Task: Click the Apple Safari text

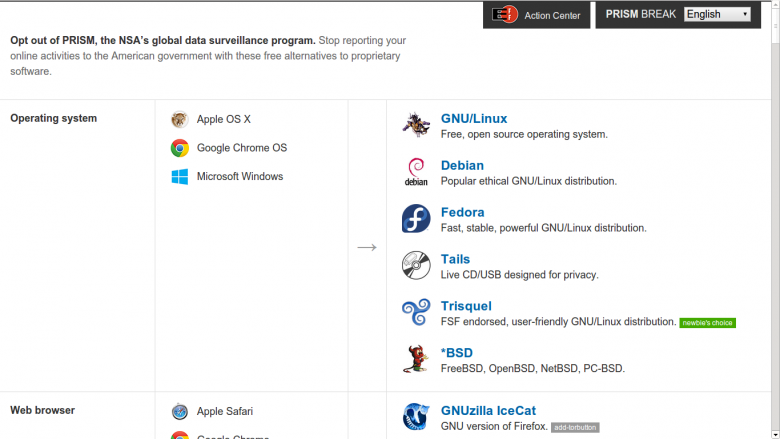Action: point(225,412)
